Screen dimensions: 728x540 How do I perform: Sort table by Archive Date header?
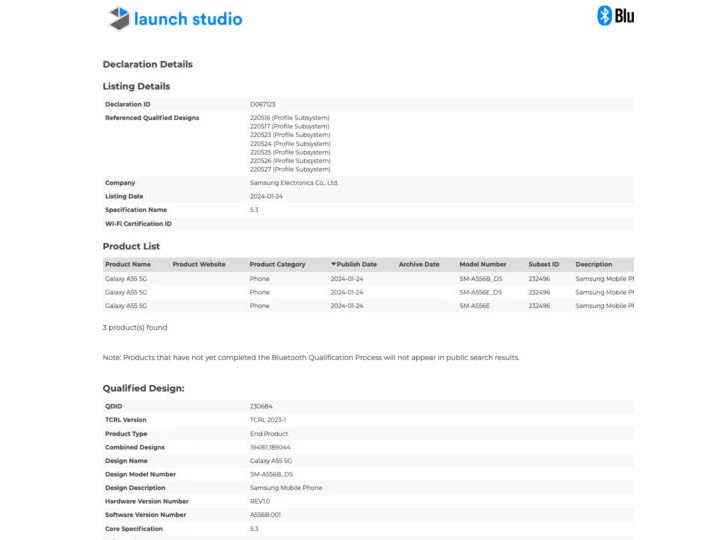(419, 264)
